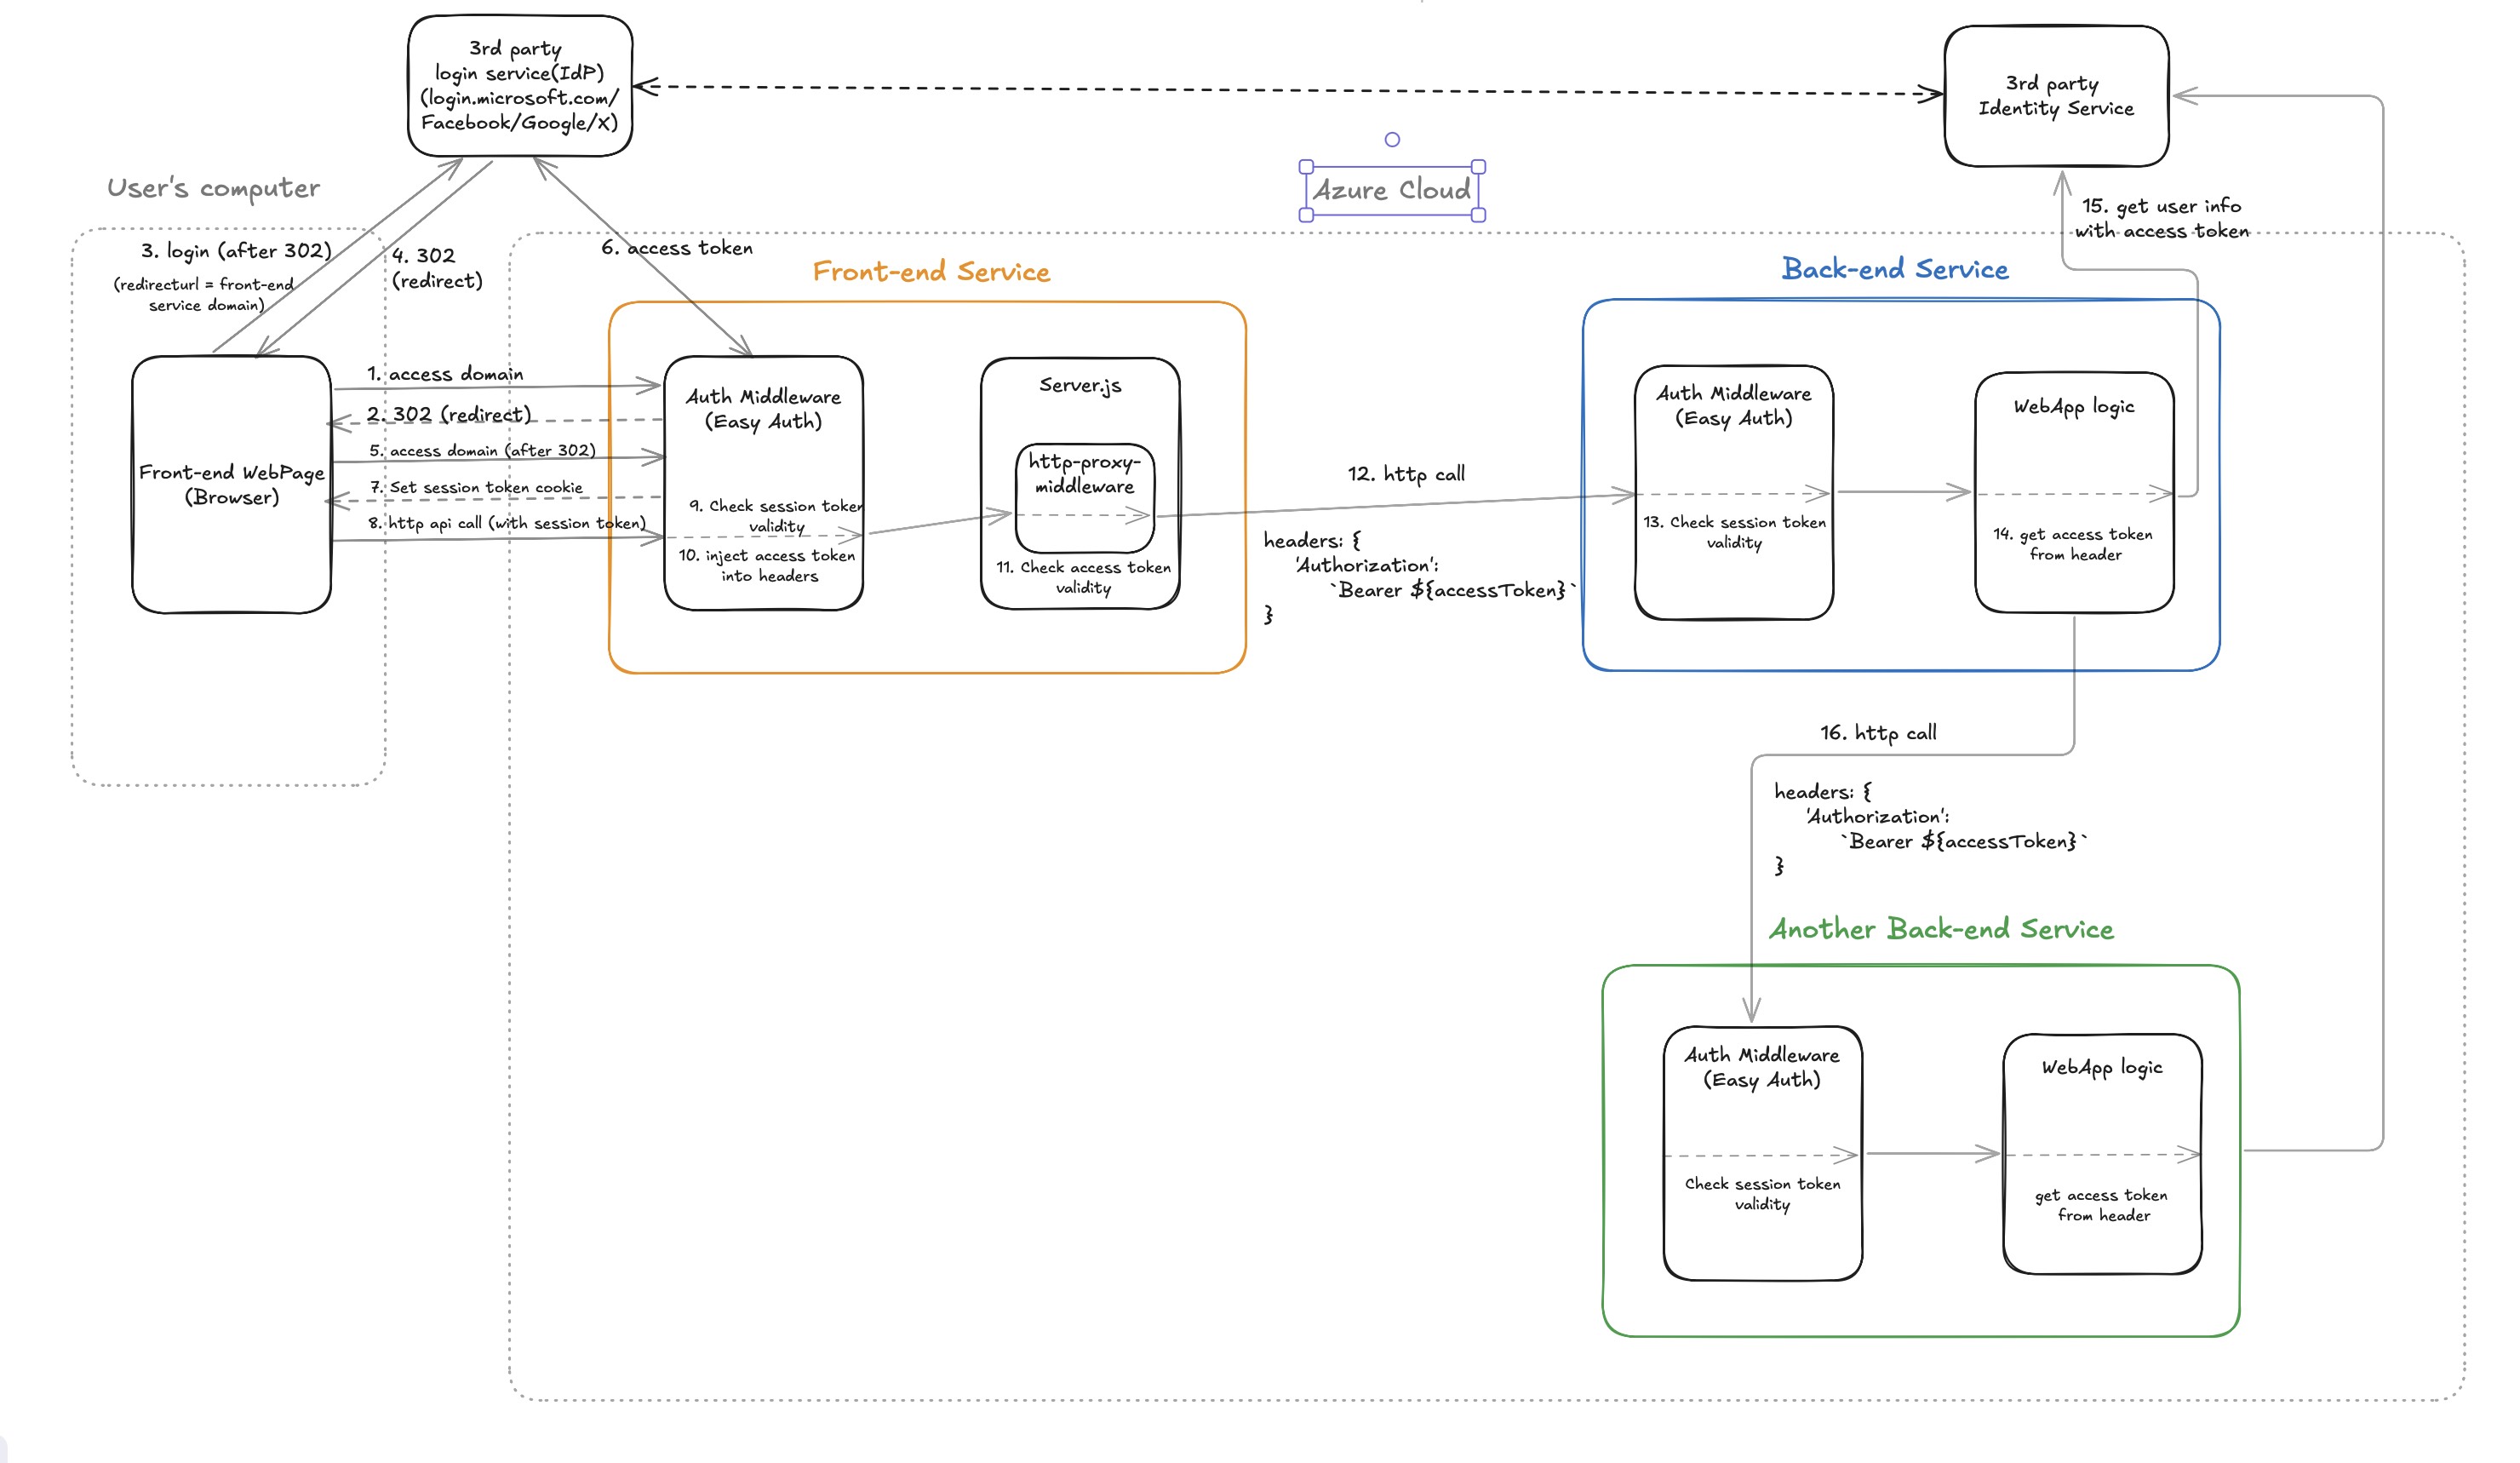Click the Another Back-end Service green title
The image size is (2520, 1463).
click(1941, 929)
